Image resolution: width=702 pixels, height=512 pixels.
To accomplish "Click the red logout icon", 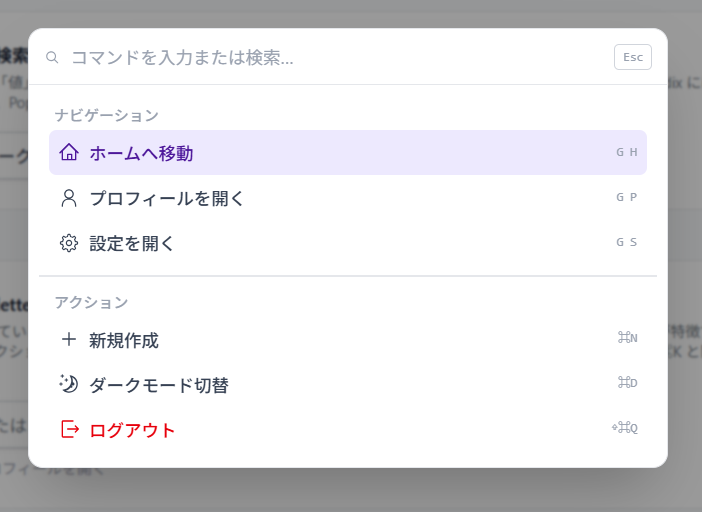I will point(70,429).
